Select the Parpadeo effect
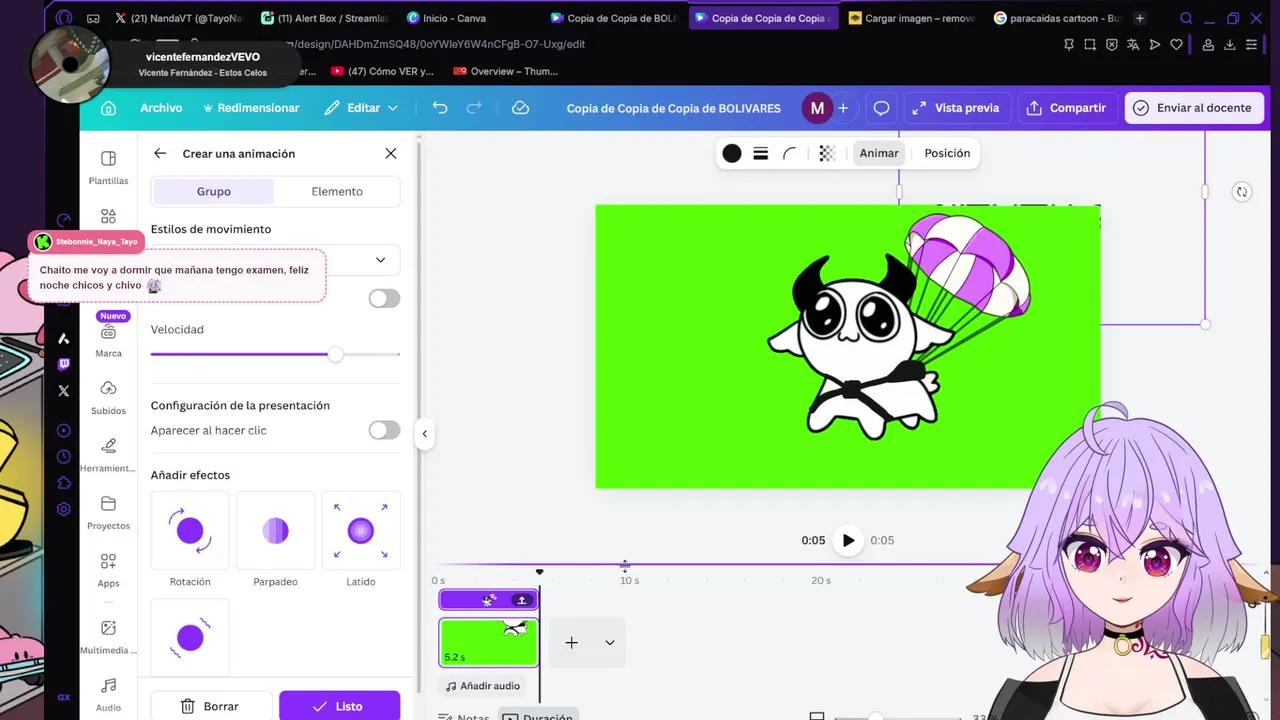This screenshot has height=720, width=1280. click(275, 531)
